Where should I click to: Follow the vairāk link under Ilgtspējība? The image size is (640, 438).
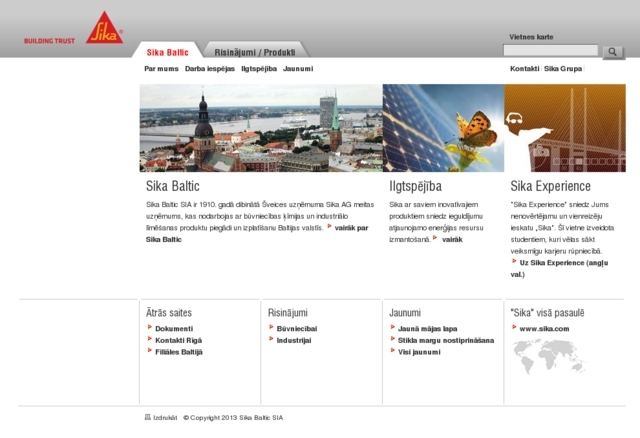coord(452,240)
